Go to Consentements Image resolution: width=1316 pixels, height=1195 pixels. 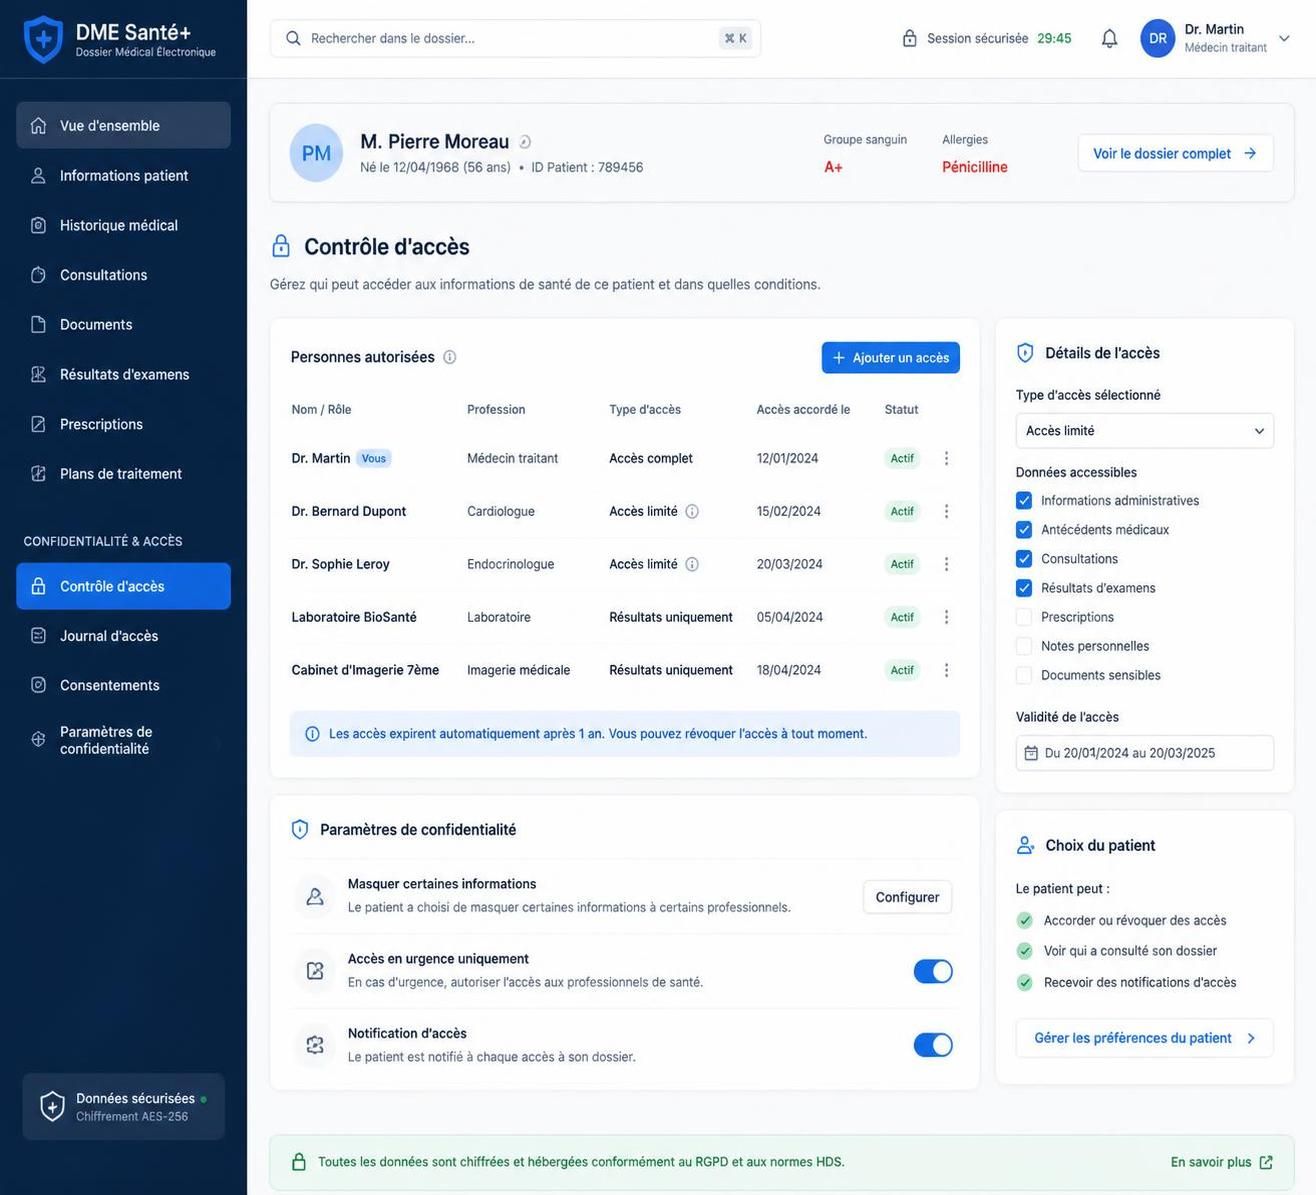[123, 685]
